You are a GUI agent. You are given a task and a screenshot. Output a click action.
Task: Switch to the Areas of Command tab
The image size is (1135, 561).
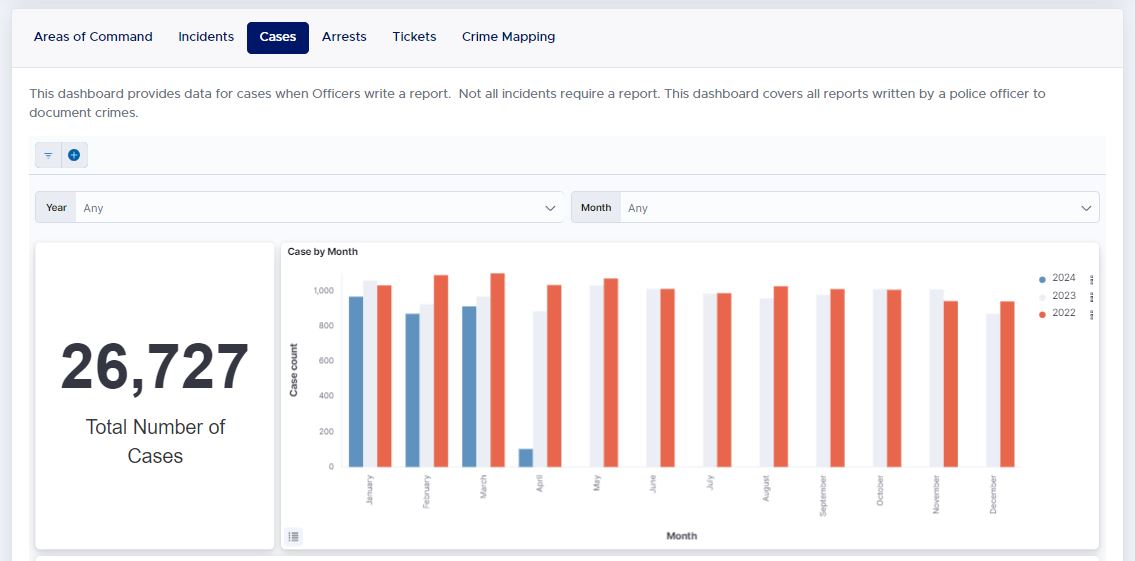point(93,37)
